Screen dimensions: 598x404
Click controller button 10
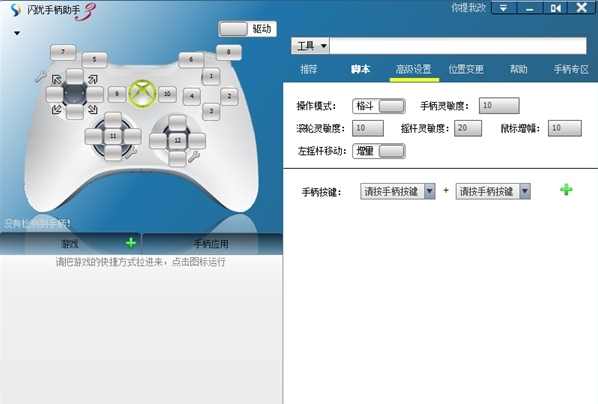click(x=167, y=94)
